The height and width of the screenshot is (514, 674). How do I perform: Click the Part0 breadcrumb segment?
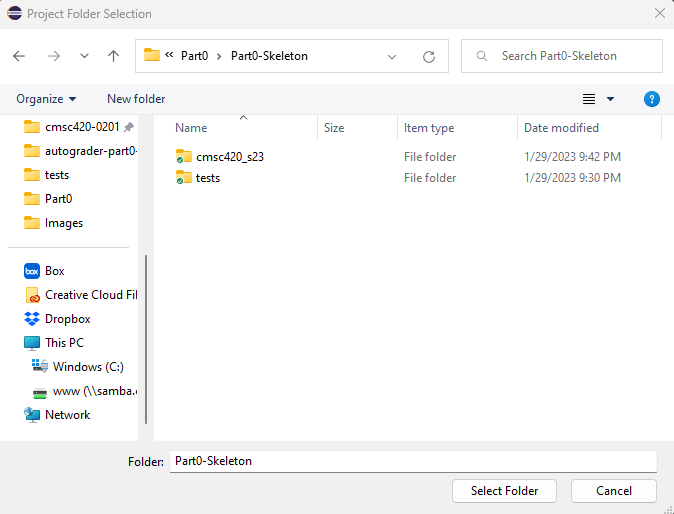tap(194, 56)
